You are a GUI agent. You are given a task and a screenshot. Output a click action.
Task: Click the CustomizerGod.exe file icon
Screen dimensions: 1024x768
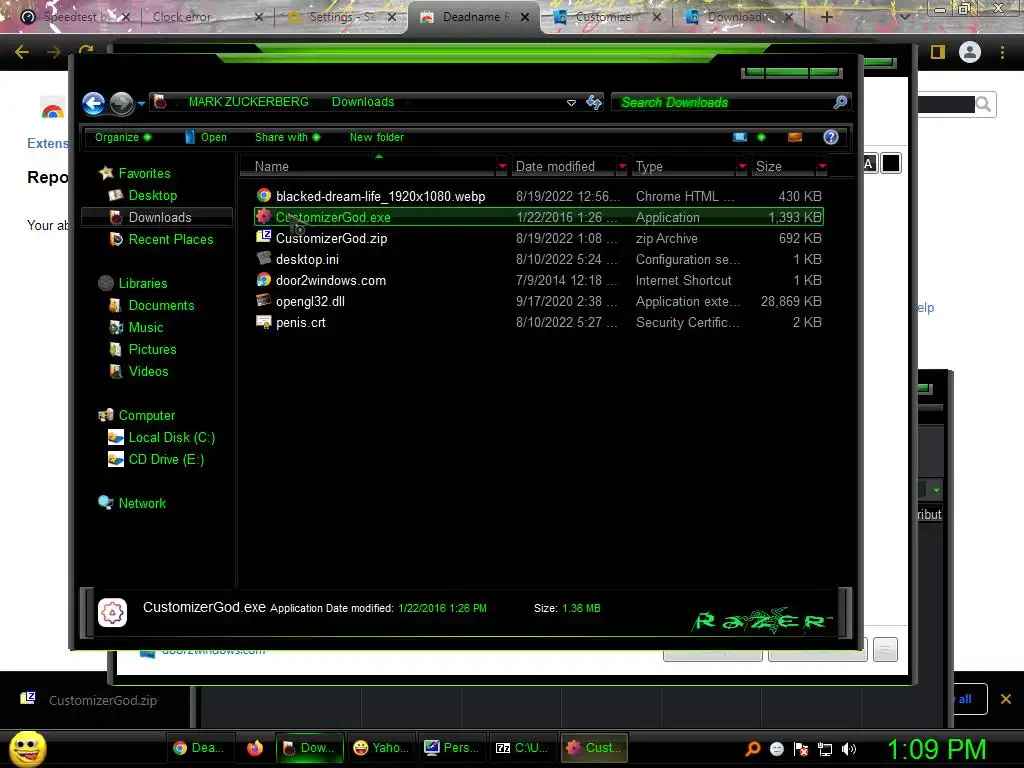pyautogui.click(x=264, y=216)
